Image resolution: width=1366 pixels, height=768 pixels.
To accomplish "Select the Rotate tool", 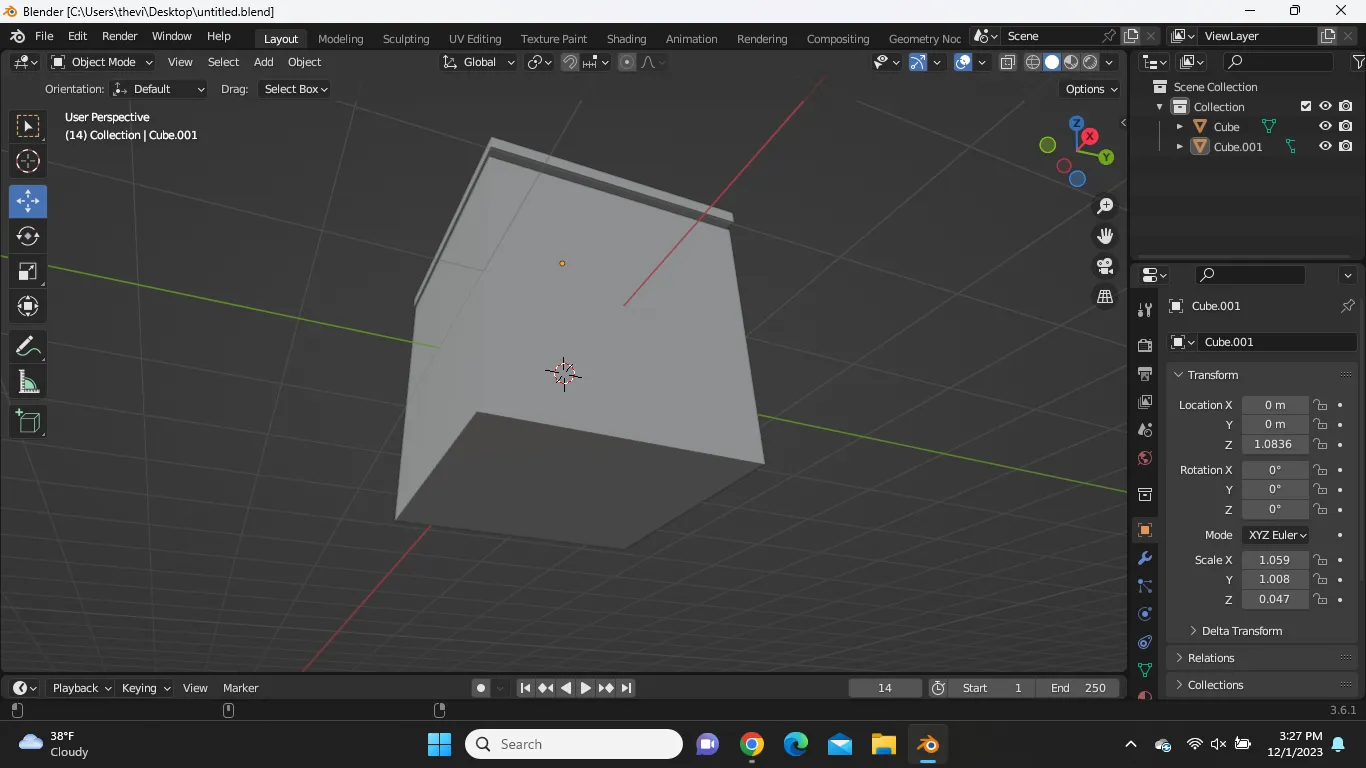I will (x=28, y=236).
